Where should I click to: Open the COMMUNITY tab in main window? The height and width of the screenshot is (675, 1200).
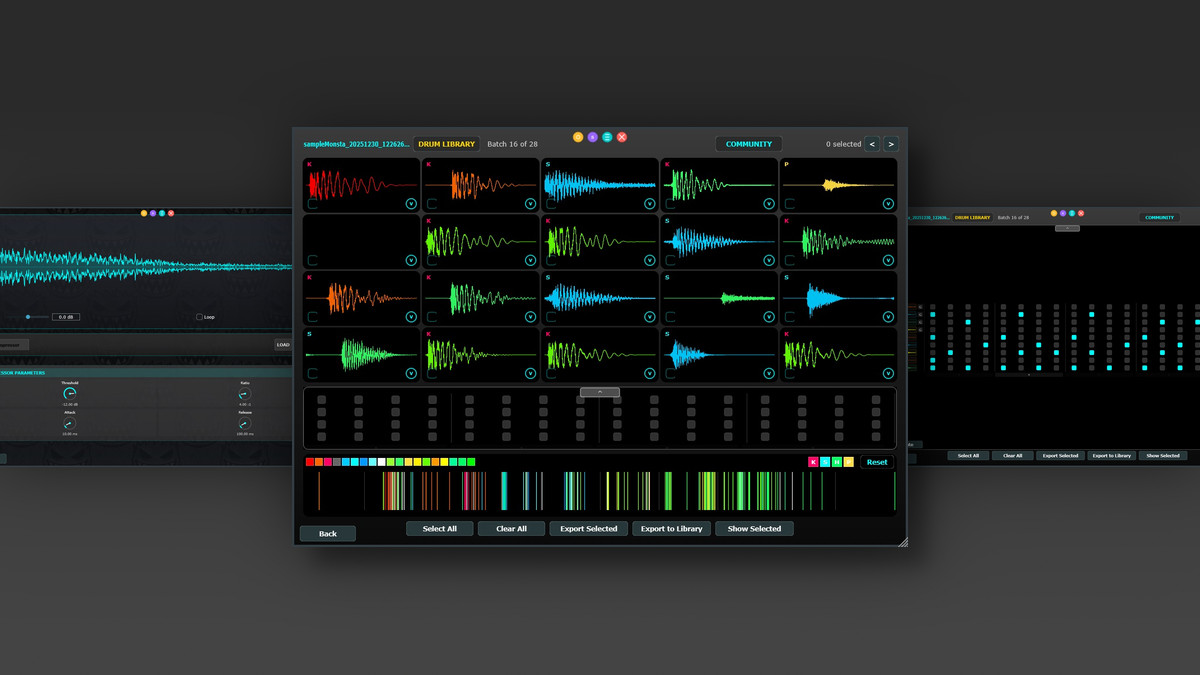[x=749, y=144]
